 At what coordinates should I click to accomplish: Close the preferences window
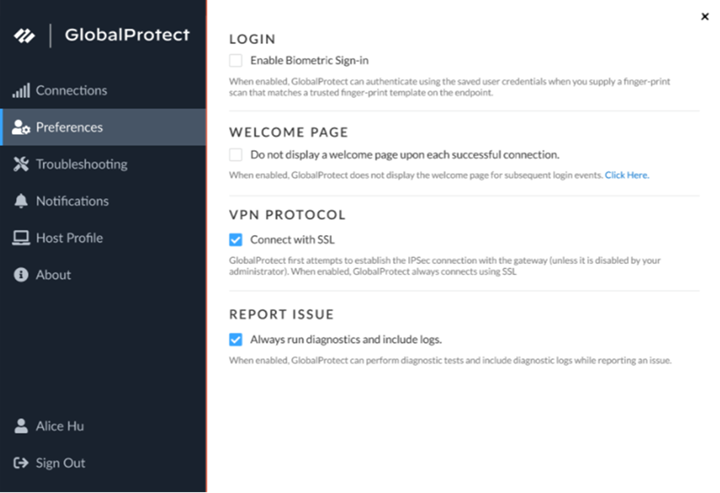(706, 16)
